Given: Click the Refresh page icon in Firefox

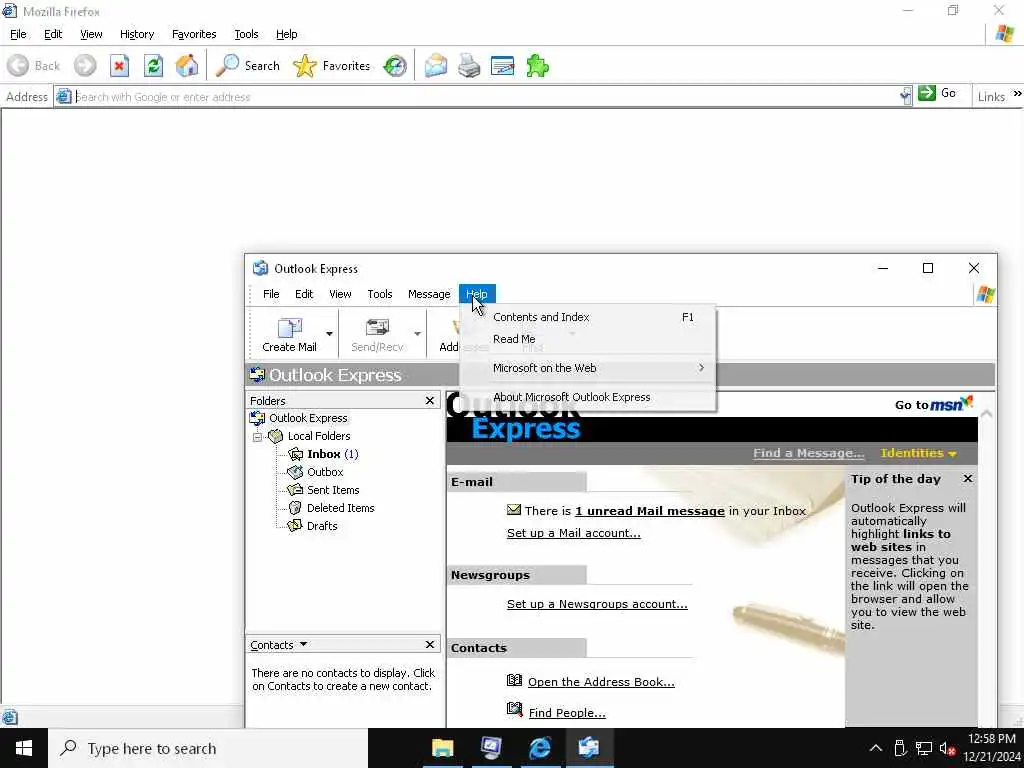Looking at the screenshot, I should tap(153, 65).
